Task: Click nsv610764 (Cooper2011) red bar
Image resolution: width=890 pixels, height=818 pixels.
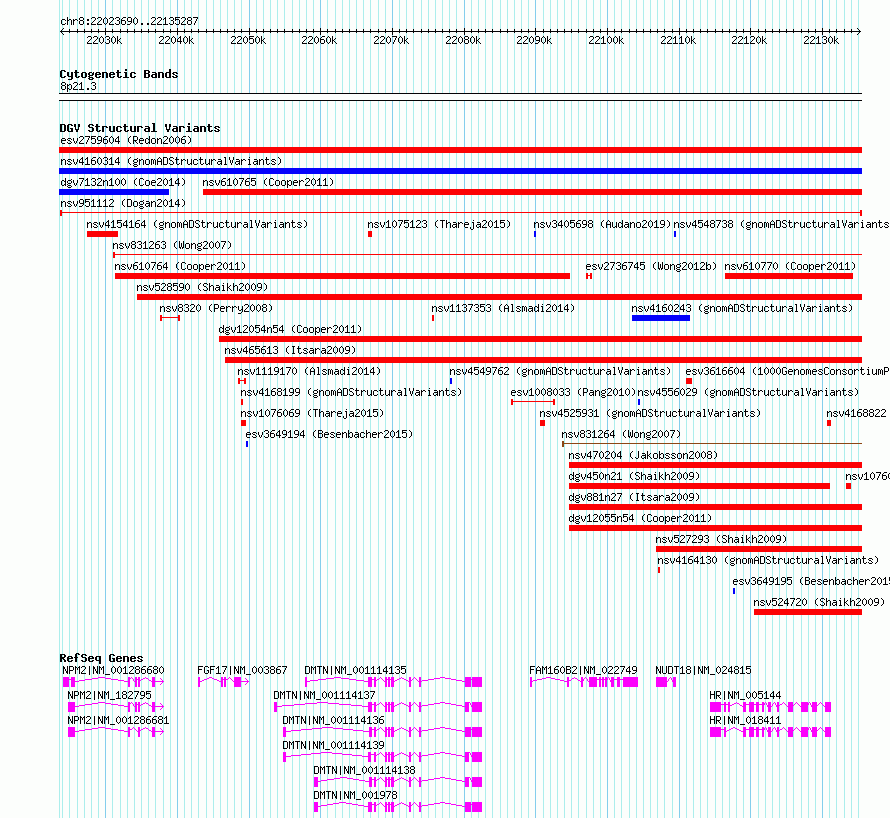Action: tap(342, 276)
